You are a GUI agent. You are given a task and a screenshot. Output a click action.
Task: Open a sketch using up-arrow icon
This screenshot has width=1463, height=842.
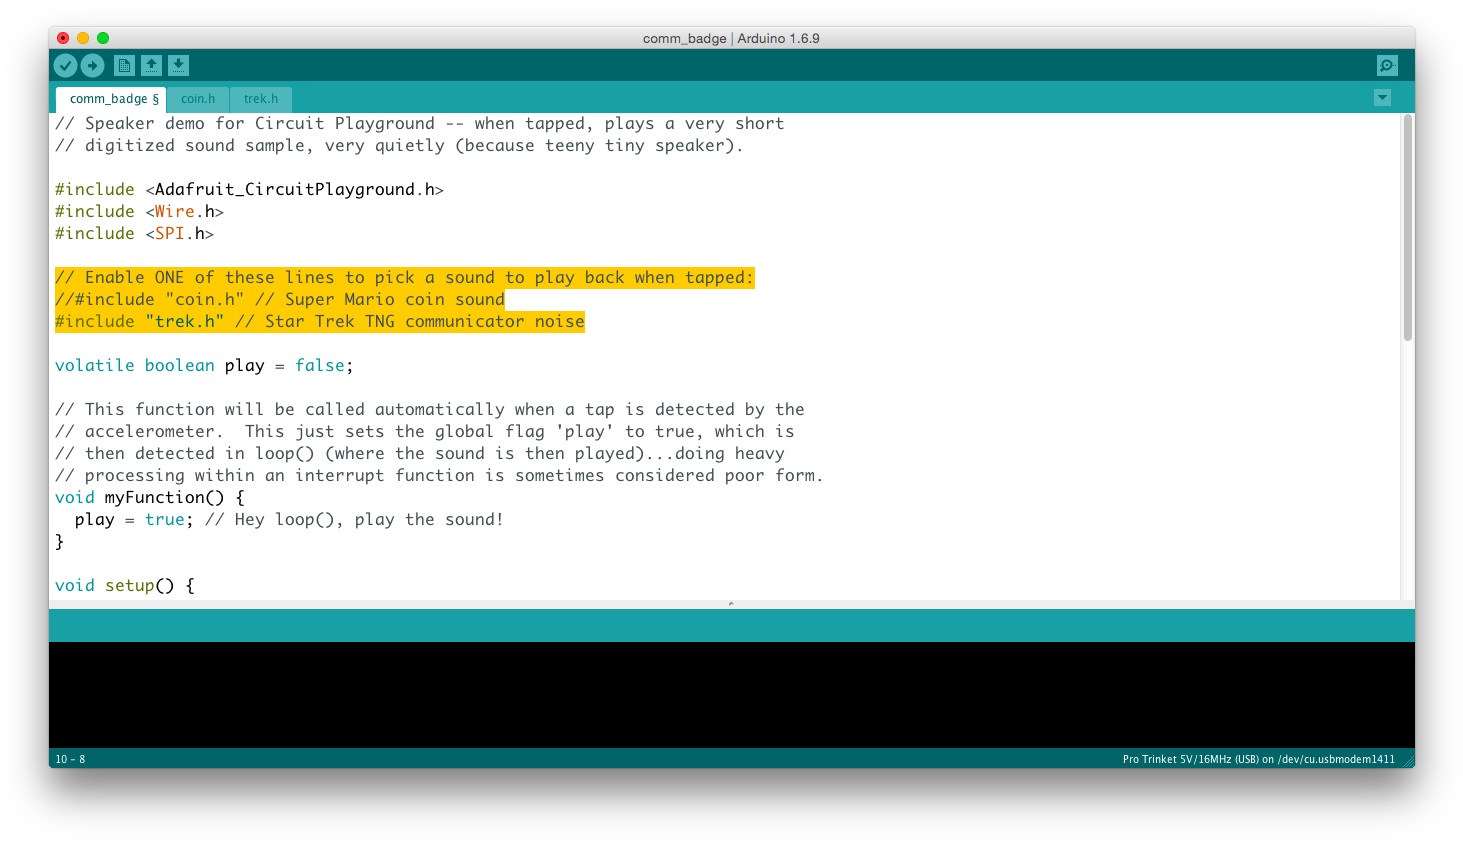(151, 65)
